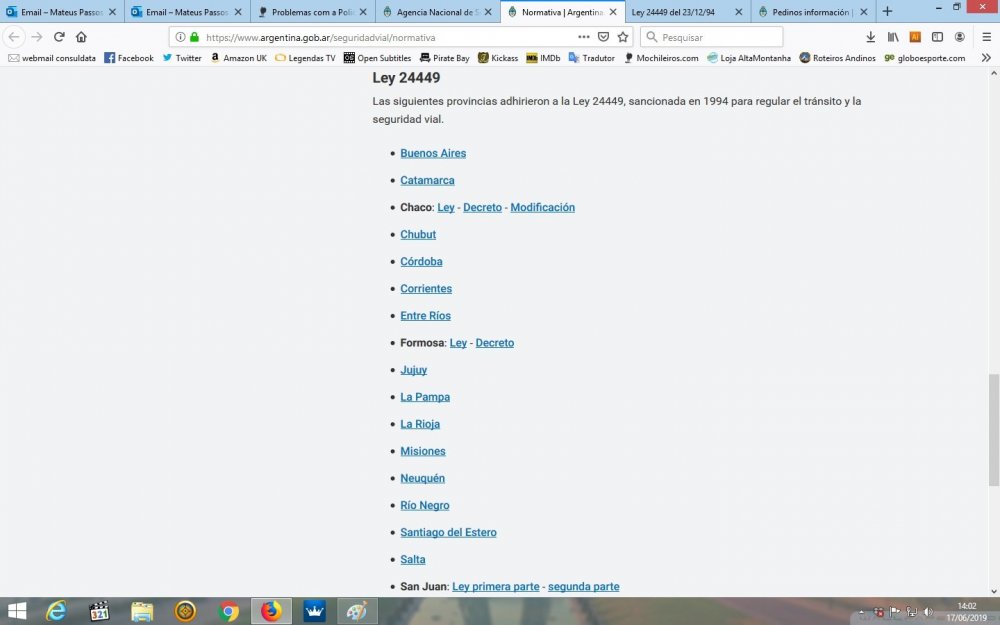Show more bookmarks via overflow chevron
This screenshot has width=1000, height=625.
(x=986, y=58)
